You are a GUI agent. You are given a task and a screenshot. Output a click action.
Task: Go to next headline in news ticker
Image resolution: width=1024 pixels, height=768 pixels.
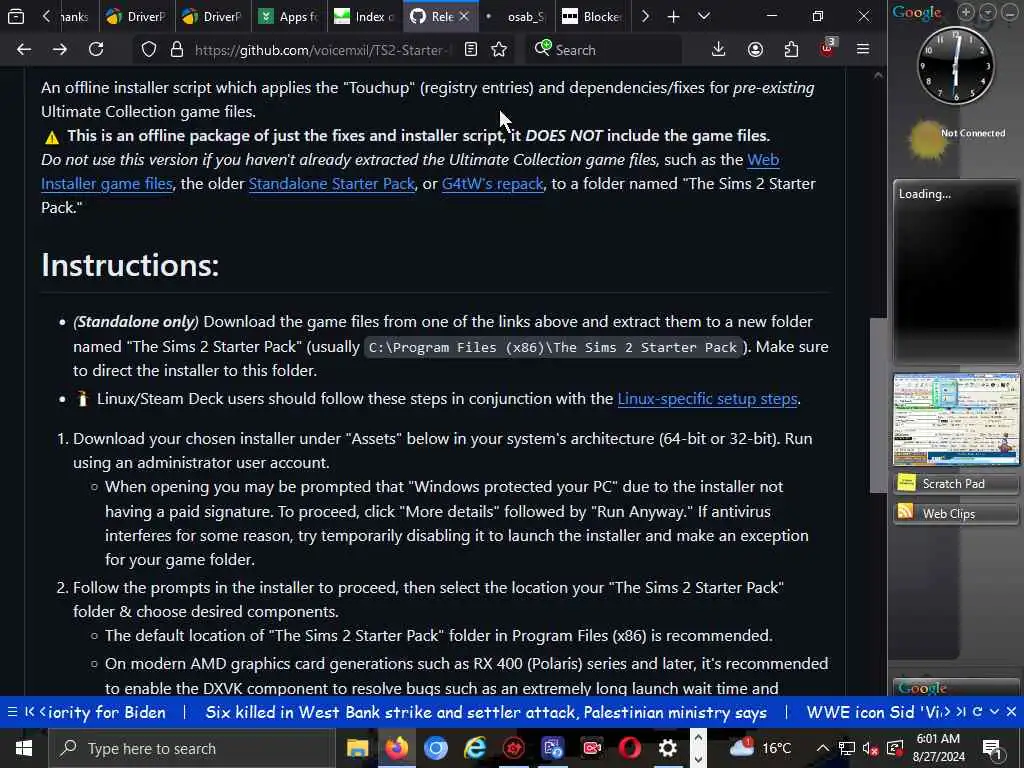[x=948, y=712]
